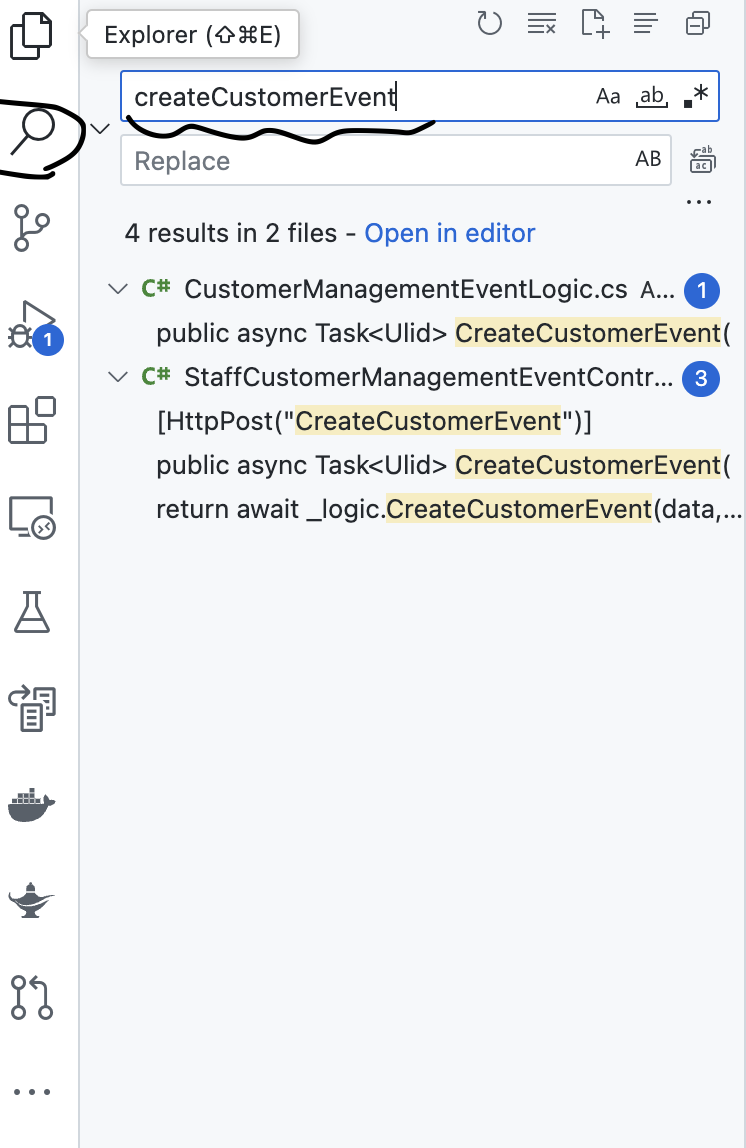Open the HttpPost CreateCustomerEvent result line
Viewport: 746px width, 1148px height.
tap(375, 421)
